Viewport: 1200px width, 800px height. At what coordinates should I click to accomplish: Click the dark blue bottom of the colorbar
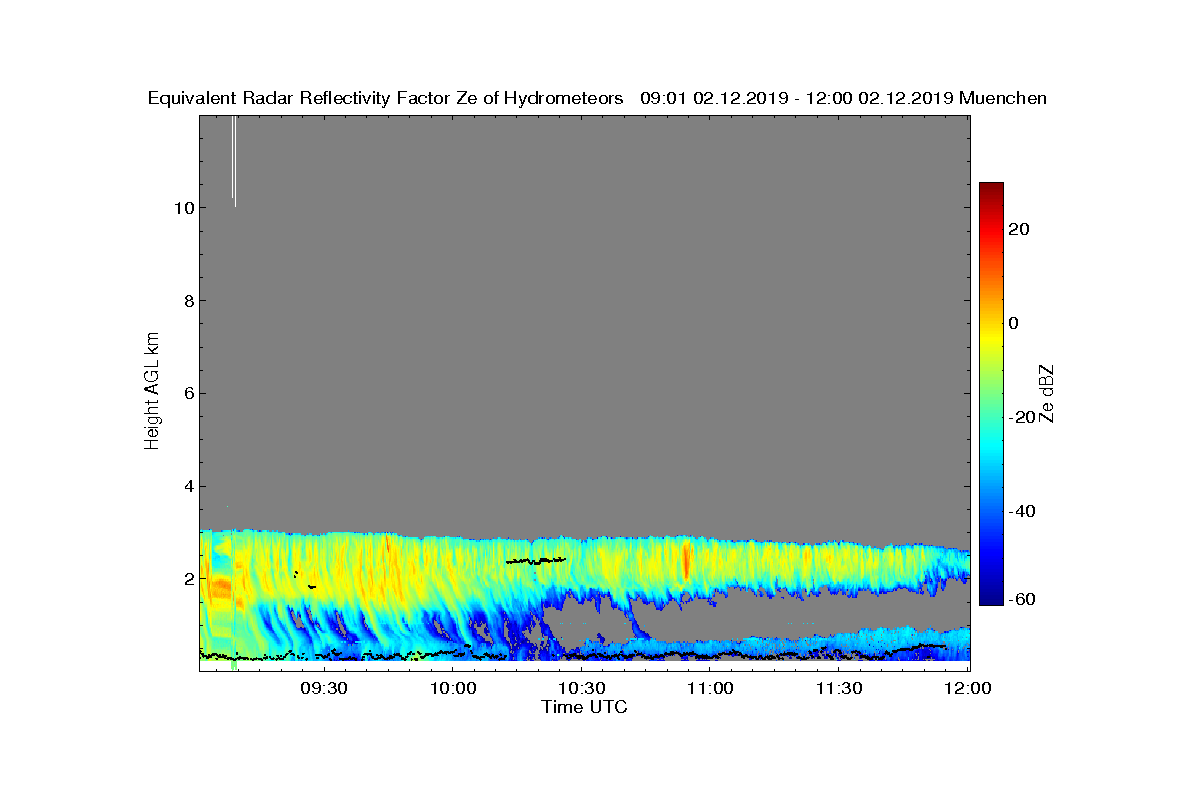coord(991,598)
